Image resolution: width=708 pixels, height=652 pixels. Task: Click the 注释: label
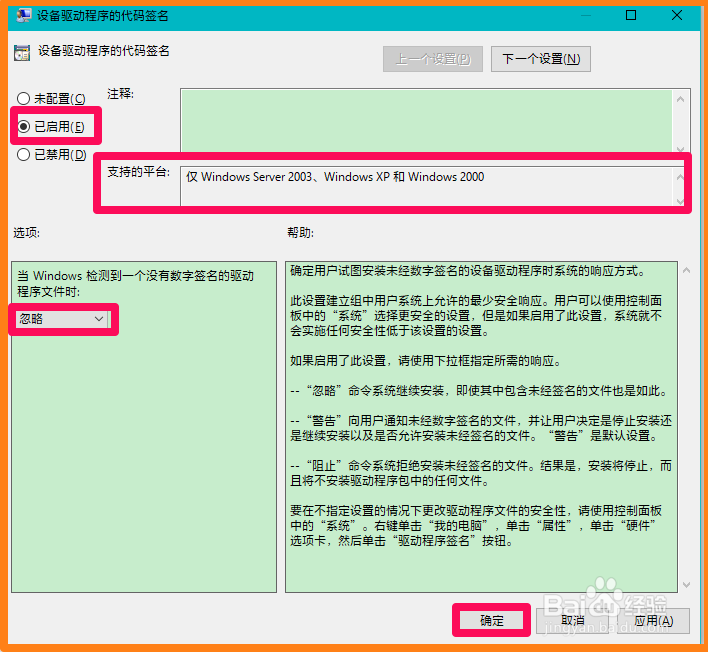[120, 94]
